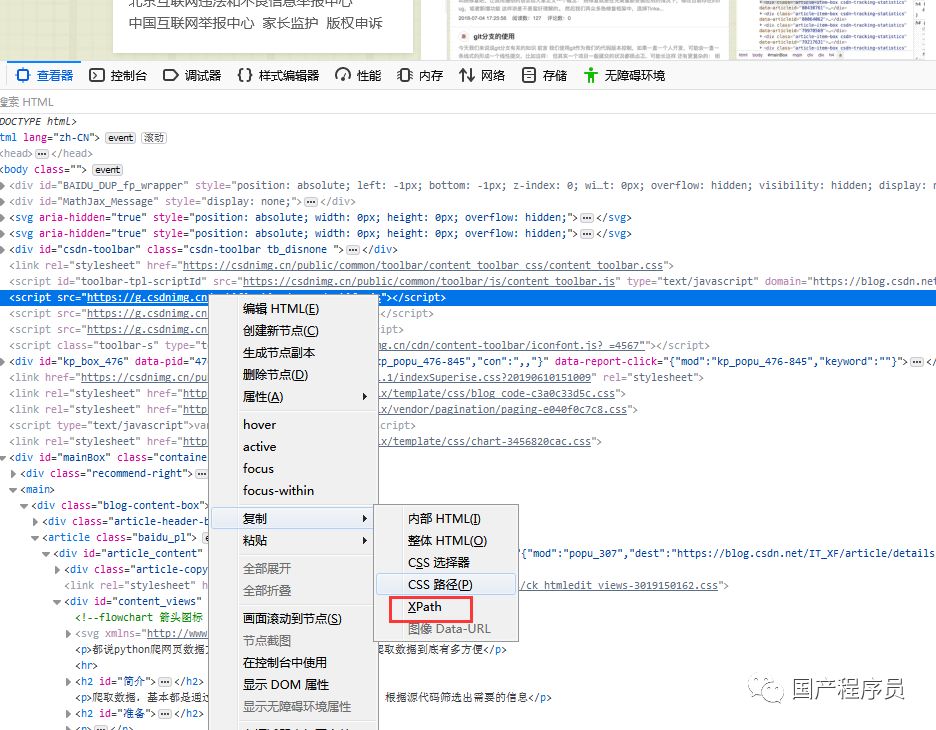
Task: Expand the recommend-right div node
Action: point(14,474)
